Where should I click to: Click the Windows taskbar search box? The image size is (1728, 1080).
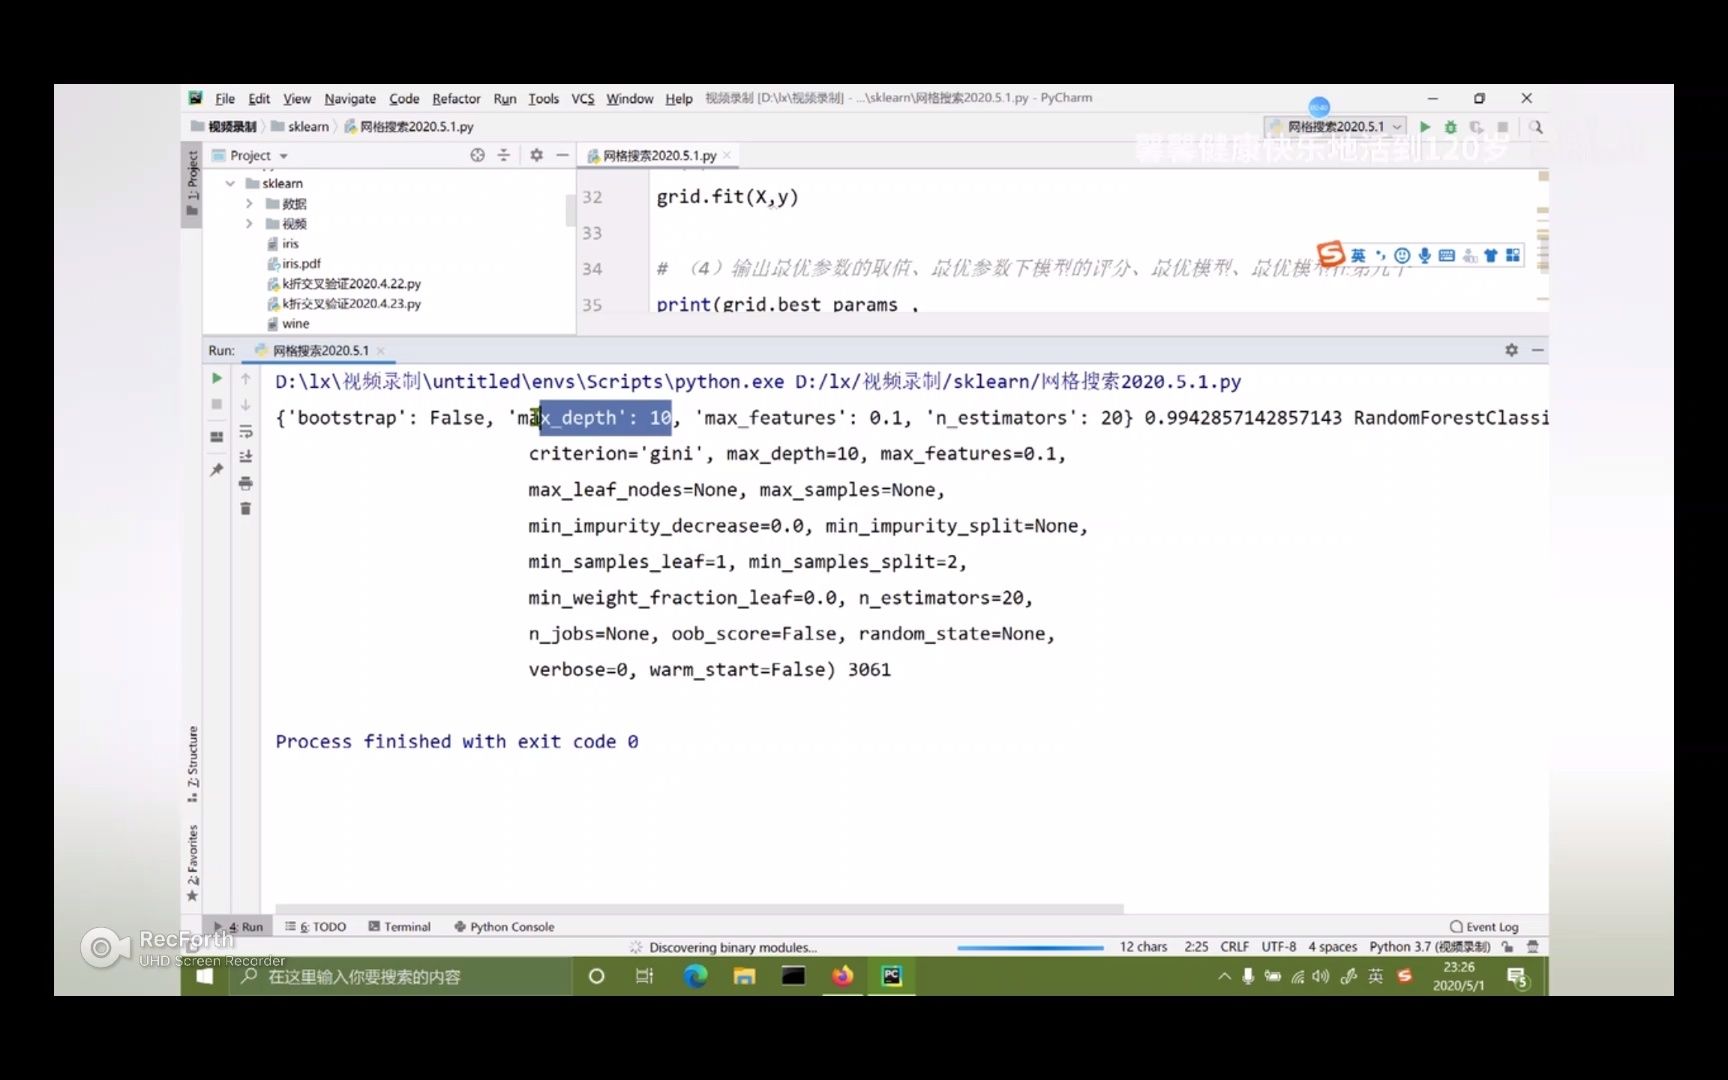point(400,977)
